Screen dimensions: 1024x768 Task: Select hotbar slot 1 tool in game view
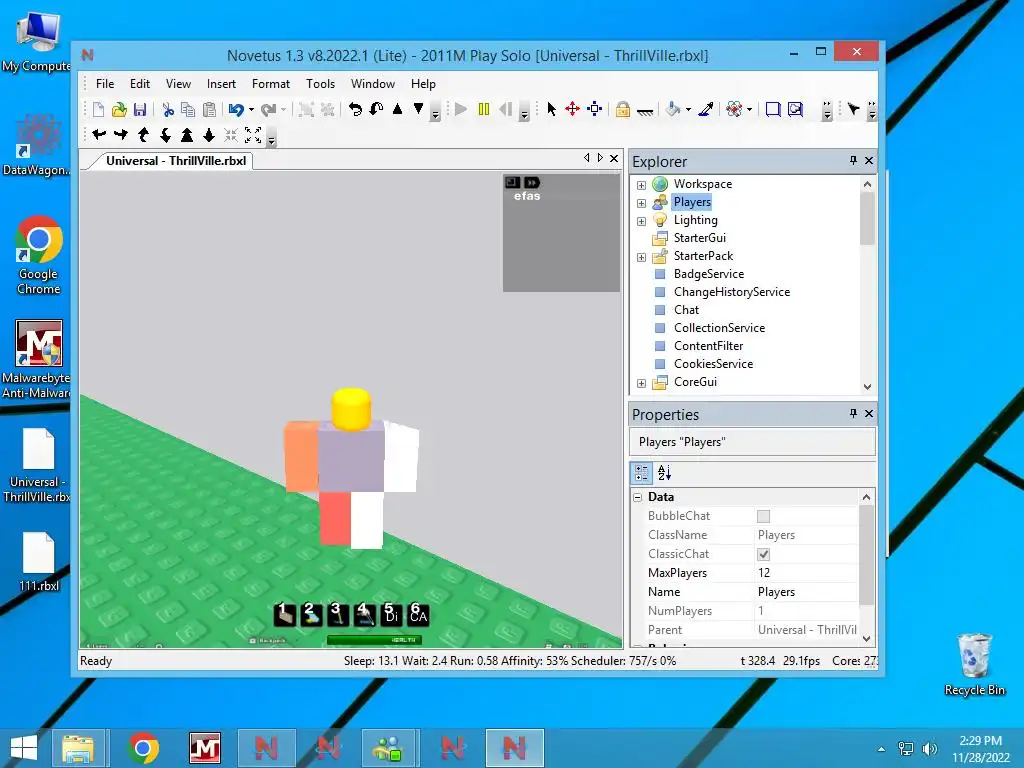tap(285, 614)
